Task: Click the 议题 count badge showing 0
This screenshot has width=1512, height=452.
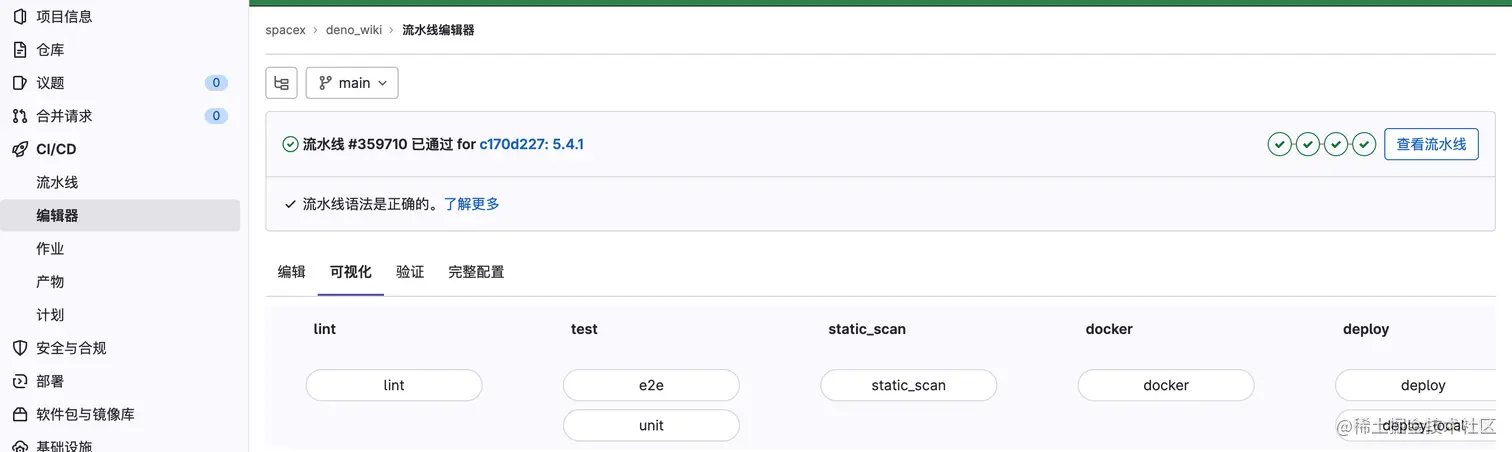Action: point(216,83)
